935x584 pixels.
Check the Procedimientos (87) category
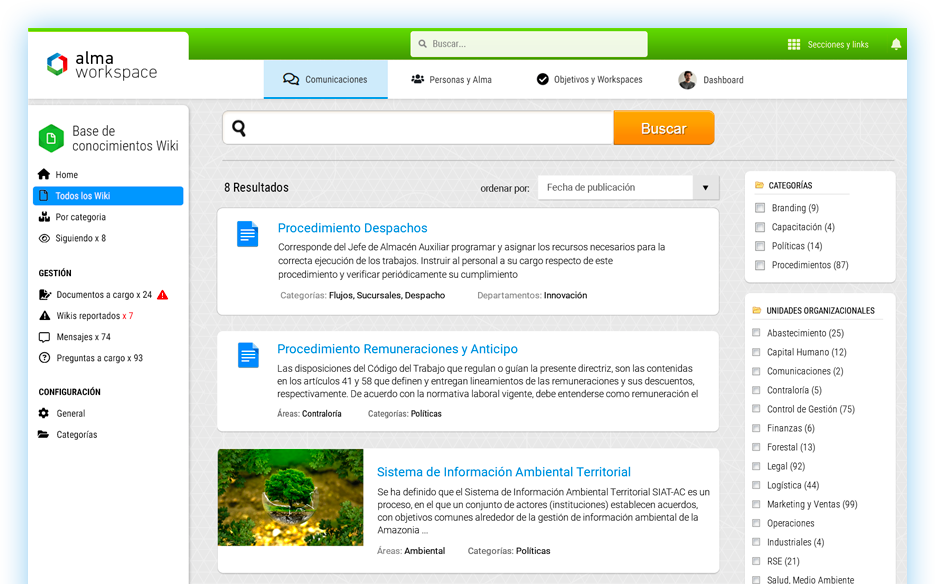760,265
